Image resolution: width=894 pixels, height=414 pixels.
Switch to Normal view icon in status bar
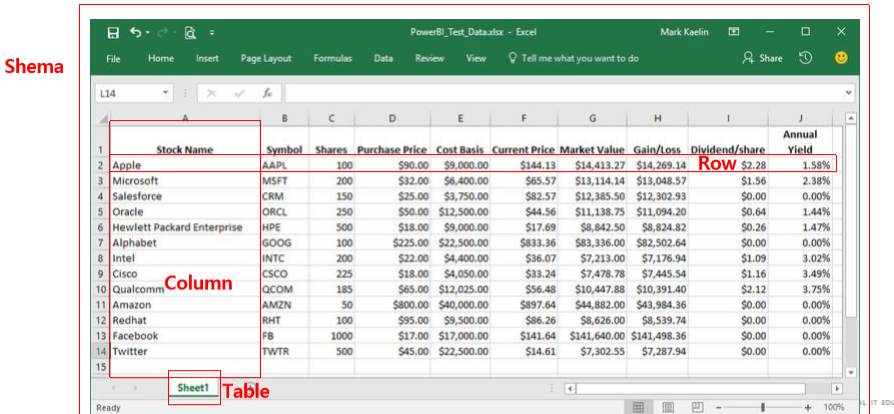coord(639,407)
